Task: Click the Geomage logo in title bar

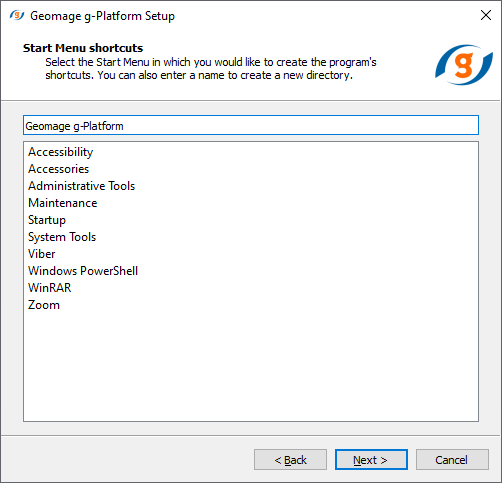Action: point(17,15)
